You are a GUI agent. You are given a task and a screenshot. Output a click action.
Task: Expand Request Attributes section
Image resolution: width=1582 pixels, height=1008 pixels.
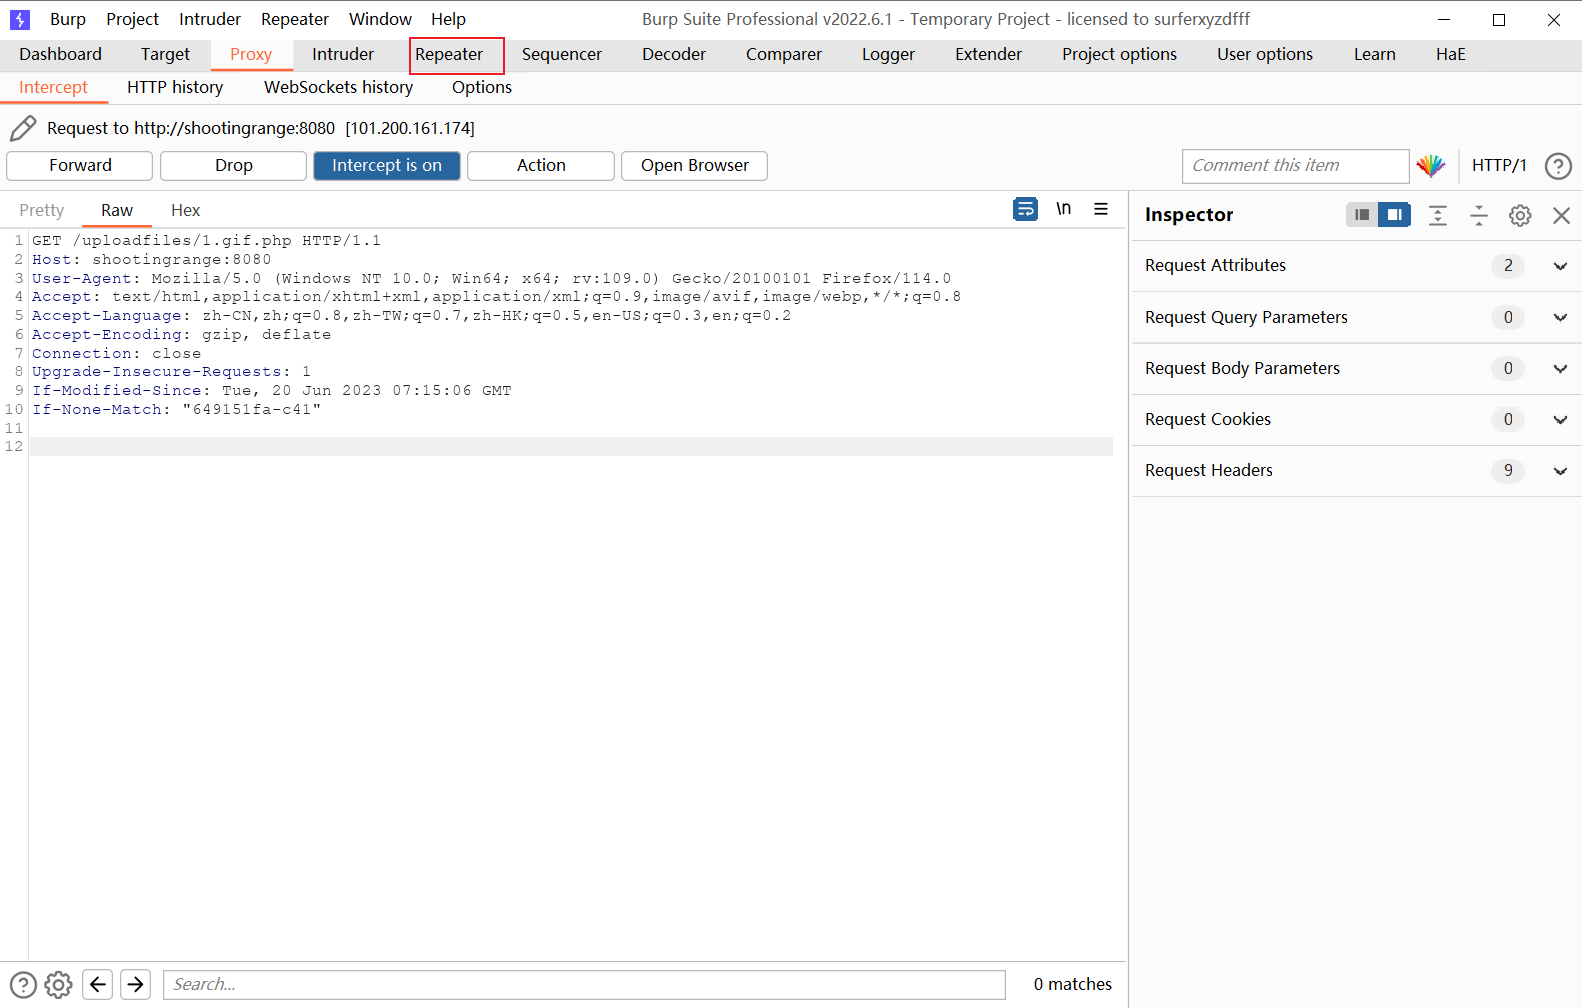point(1559,266)
